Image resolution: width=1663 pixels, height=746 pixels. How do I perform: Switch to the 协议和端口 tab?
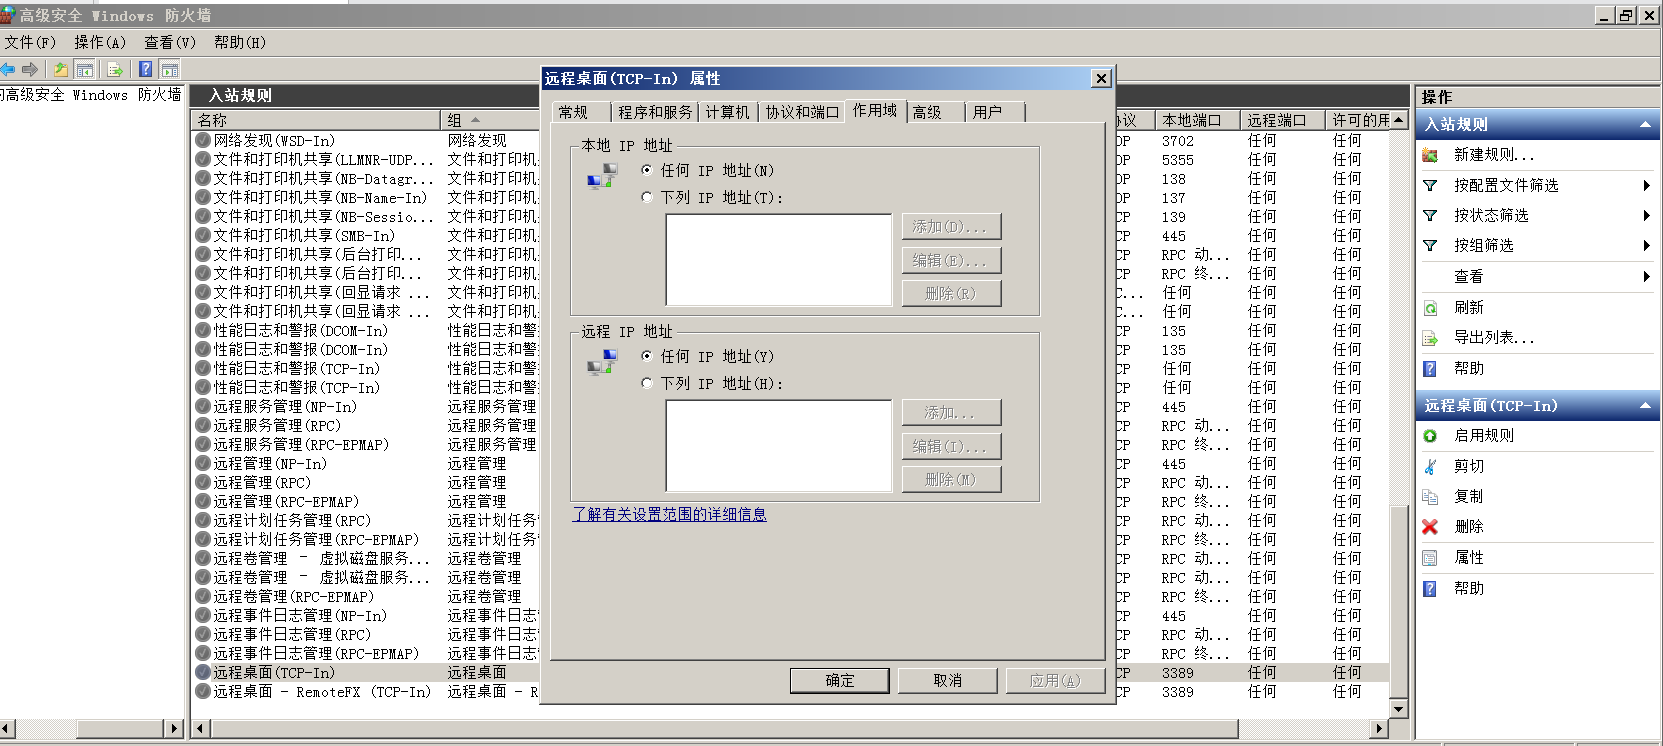click(802, 112)
